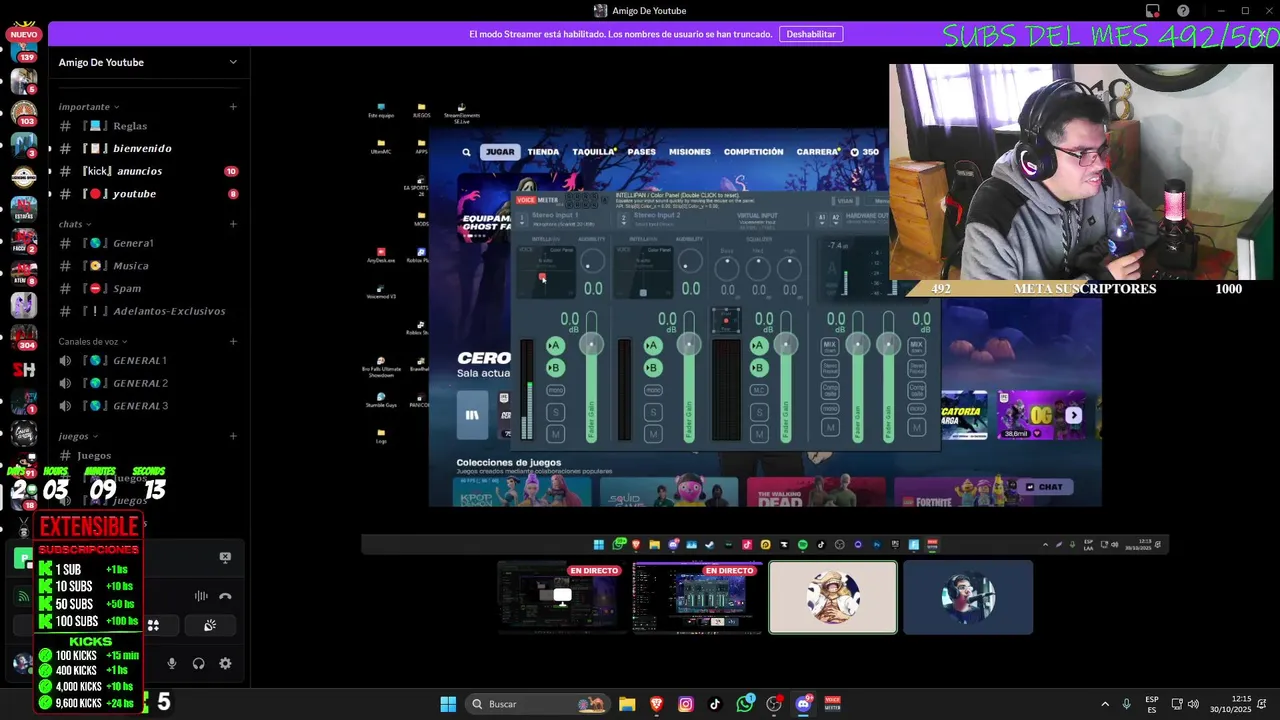
Task: Toggle Mute M on Stereo Input 1
Action: (x=555, y=434)
